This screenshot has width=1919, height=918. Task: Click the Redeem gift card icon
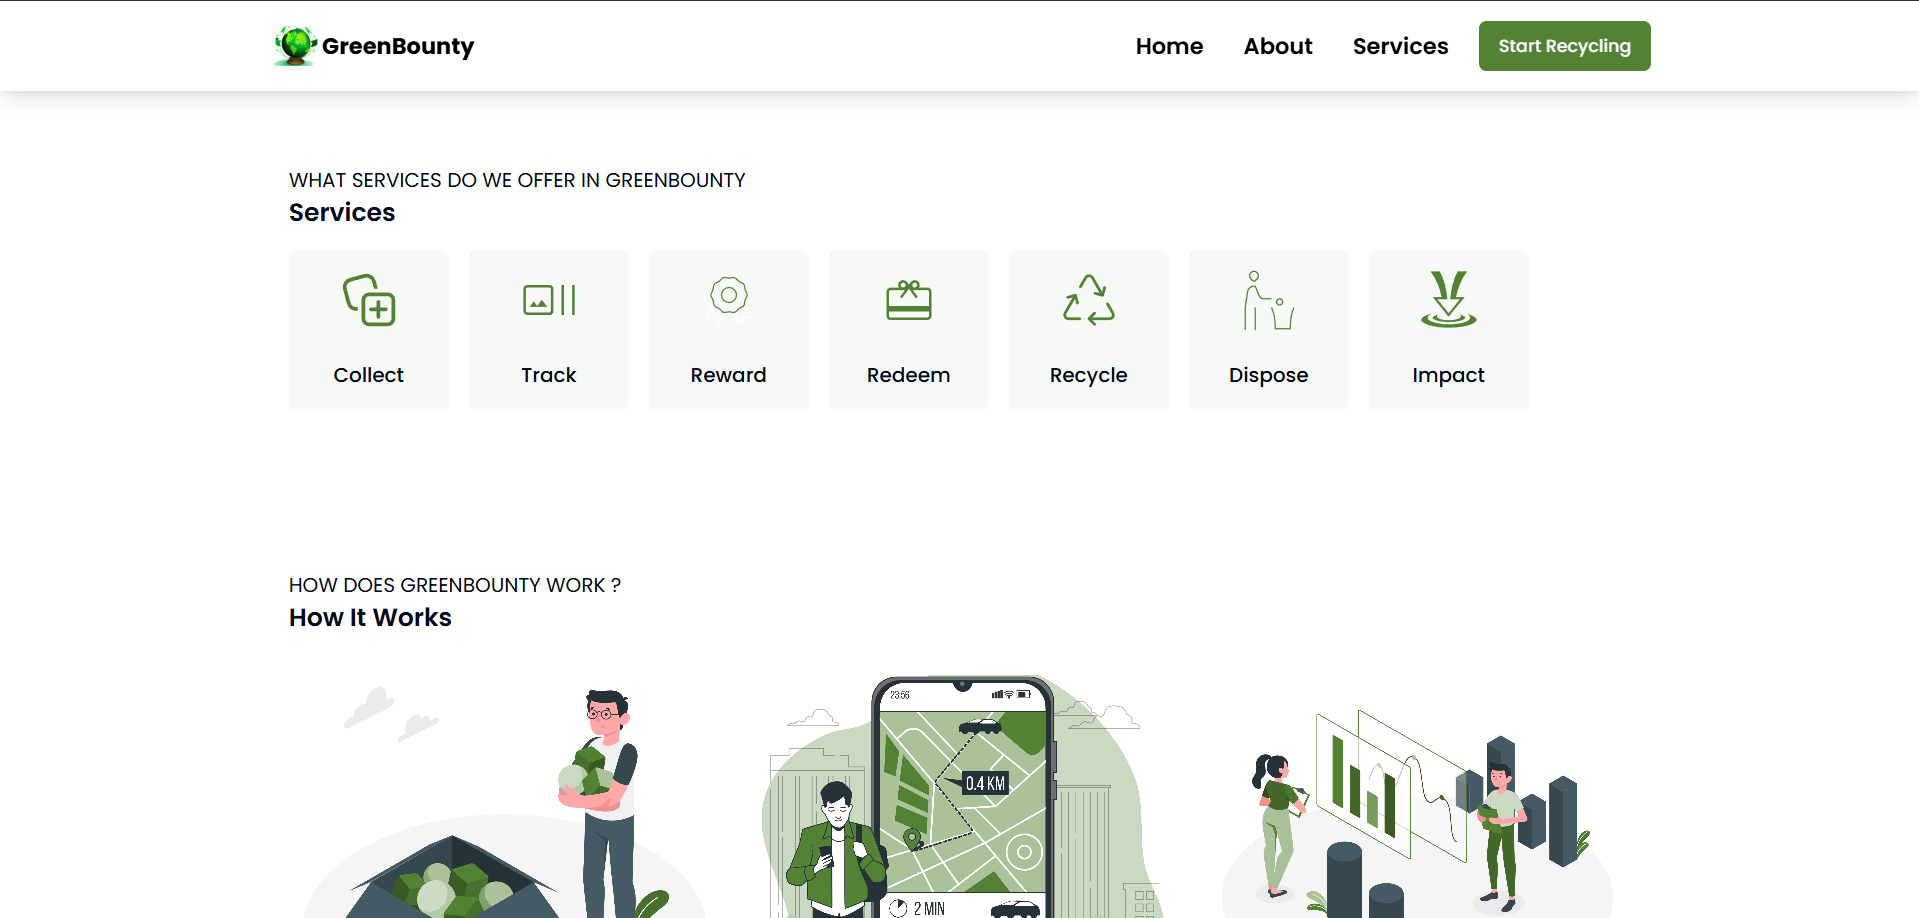tap(909, 300)
